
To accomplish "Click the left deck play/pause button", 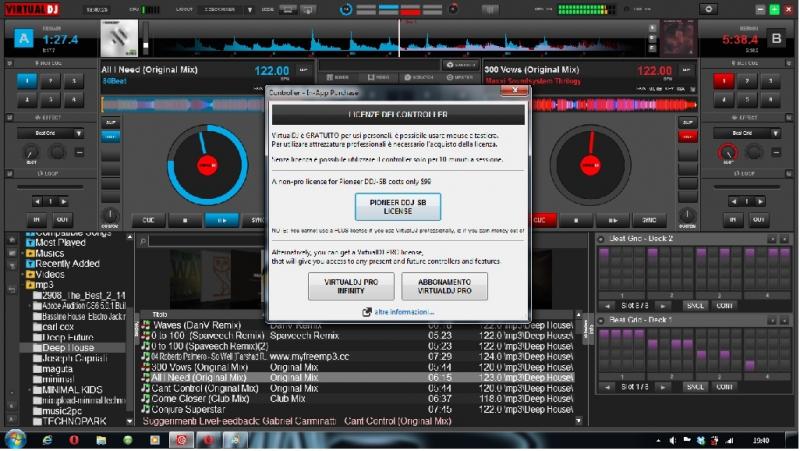I will point(216,219).
